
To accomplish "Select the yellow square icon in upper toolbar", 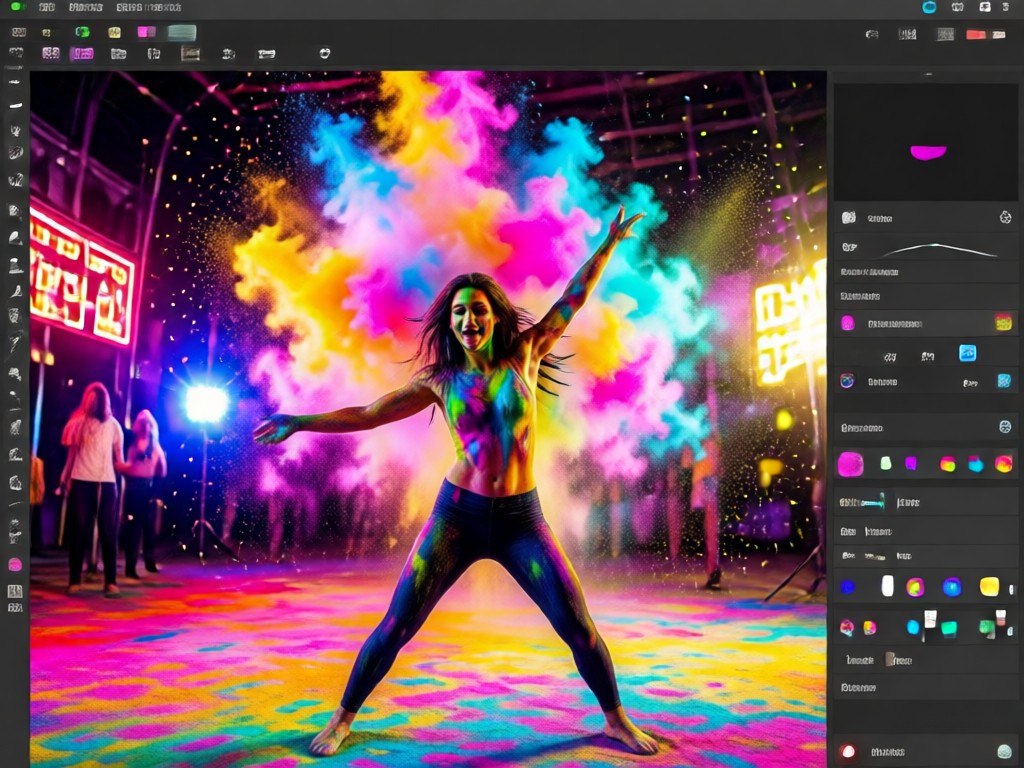I will pos(114,32).
